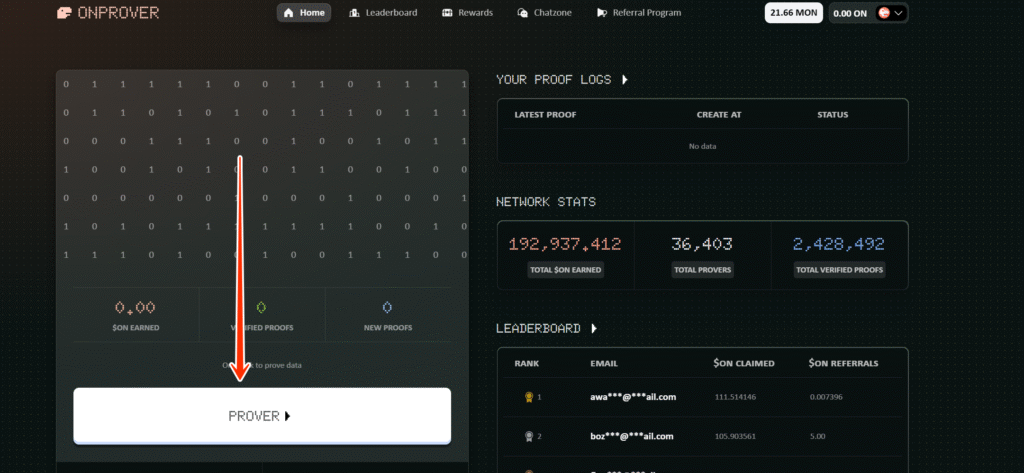Click the red account avatar icon

tap(884, 13)
